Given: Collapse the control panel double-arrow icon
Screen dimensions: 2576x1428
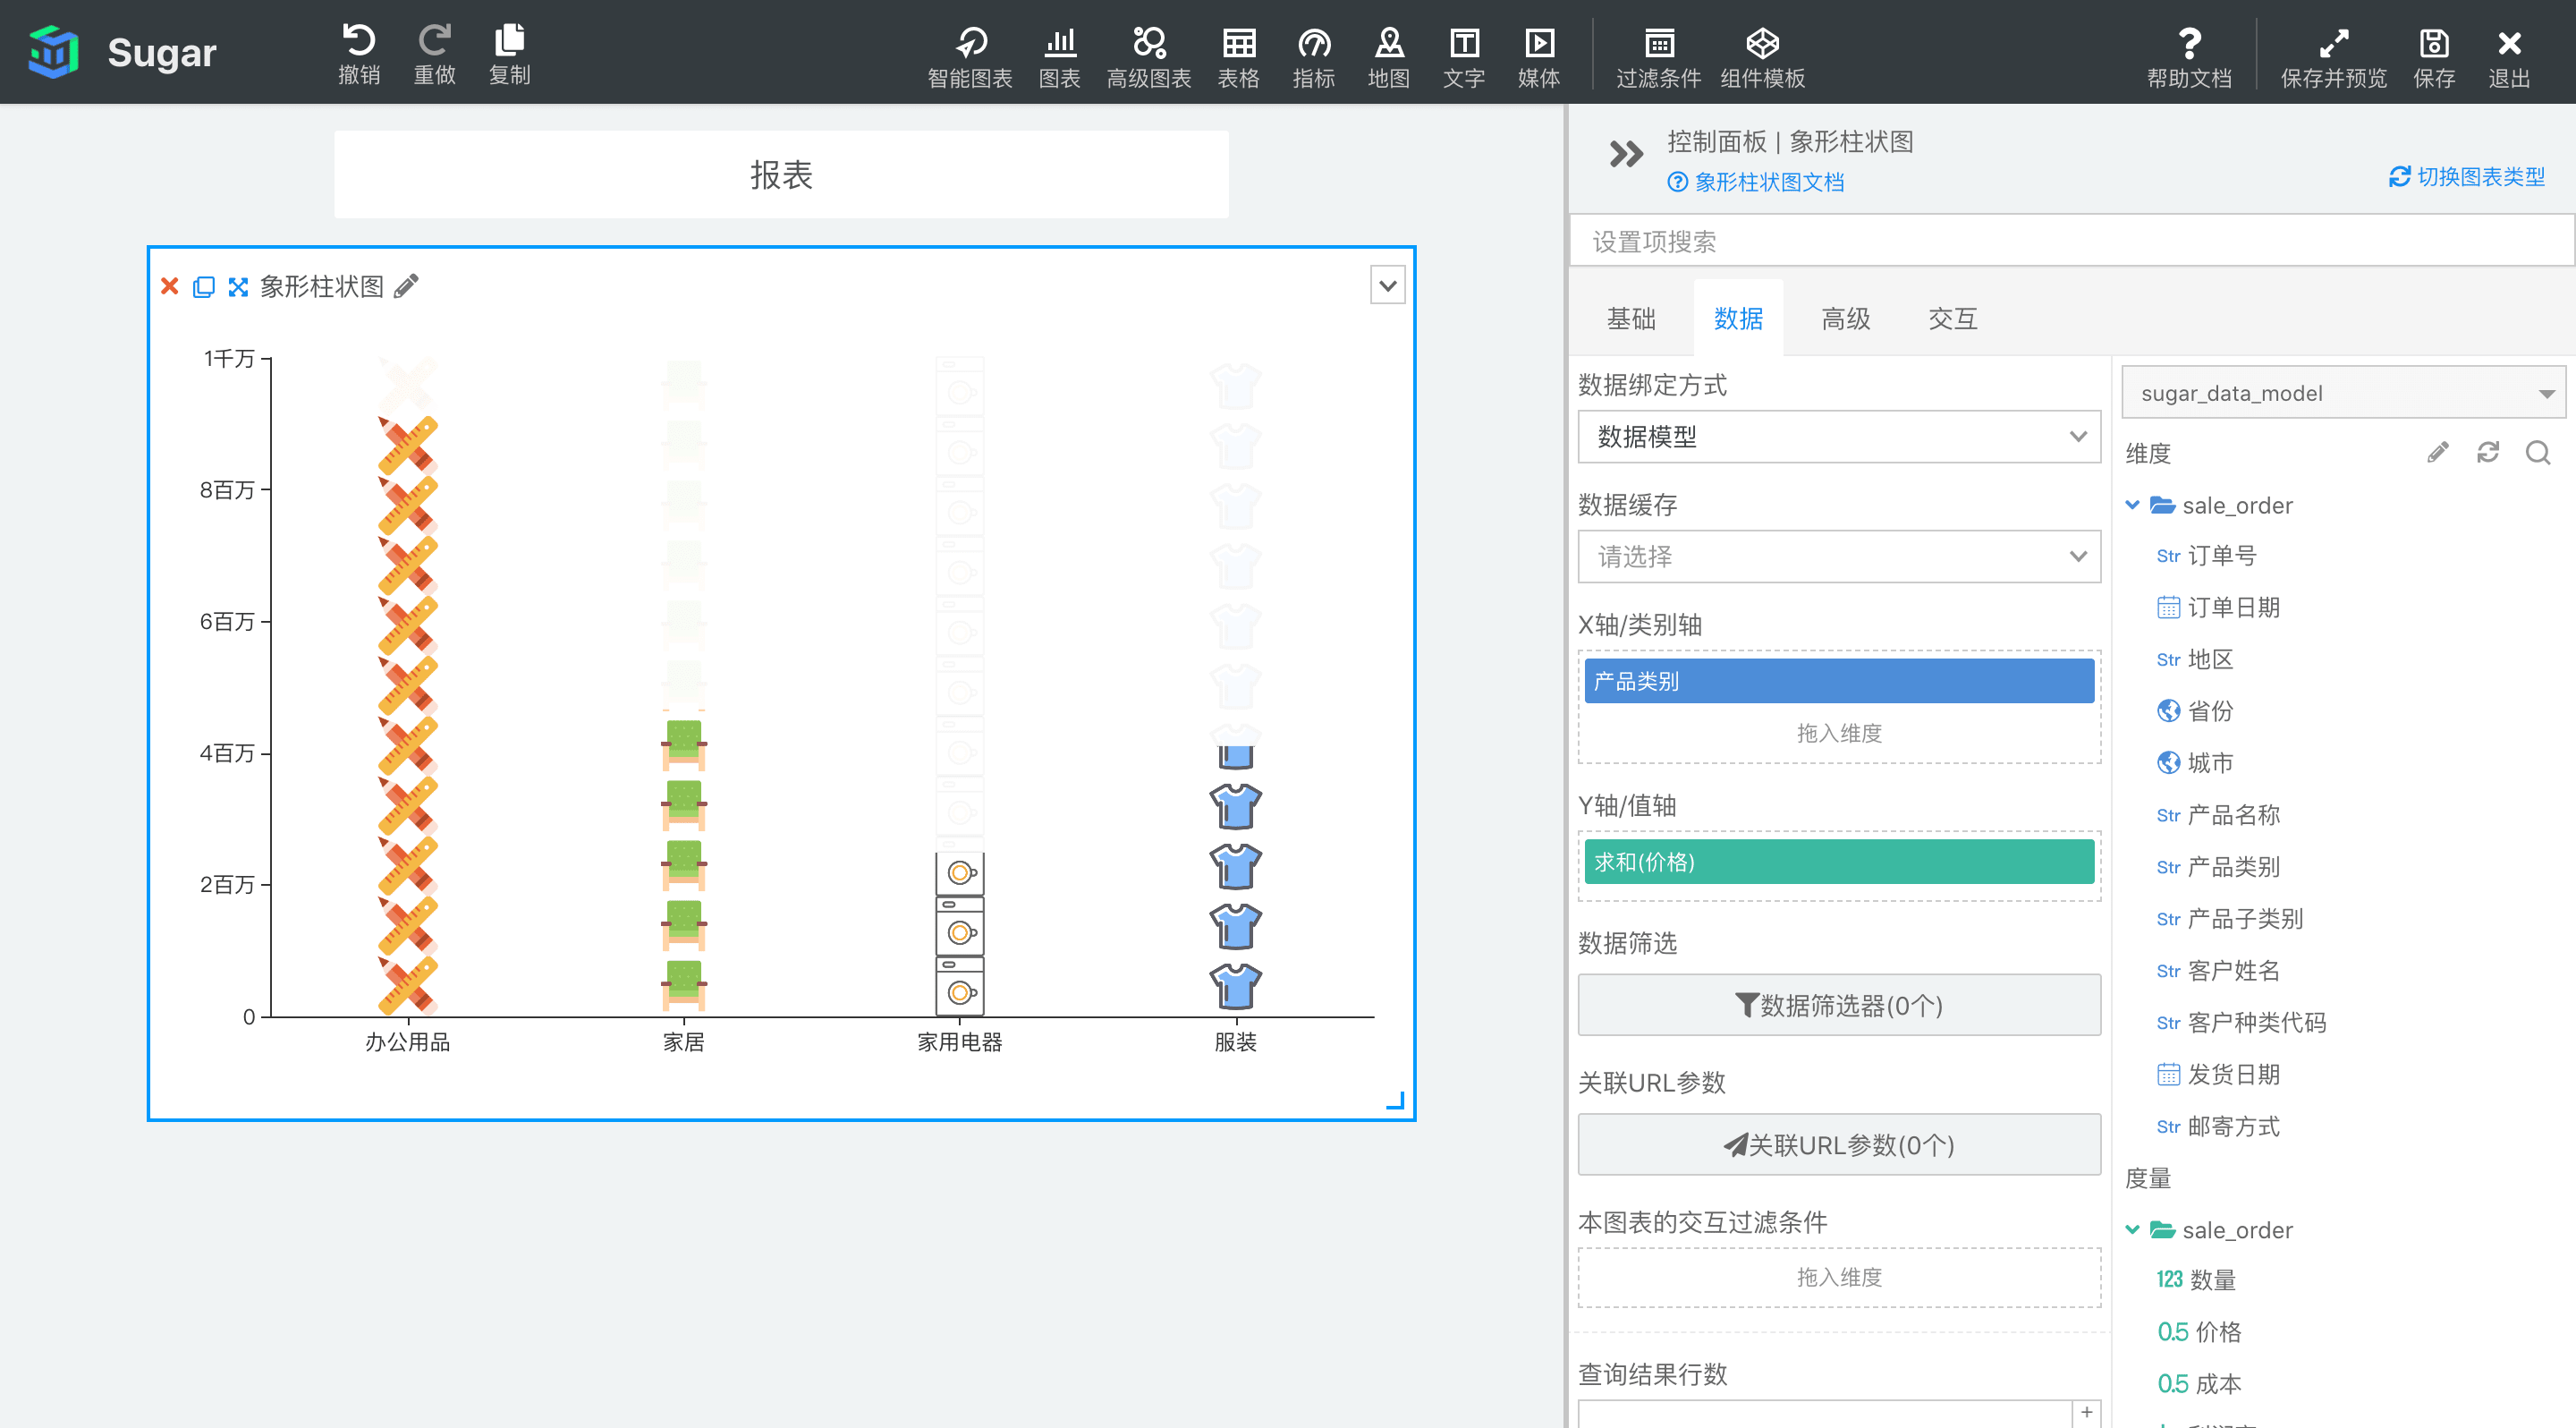Looking at the screenshot, I should pos(1626,154).
